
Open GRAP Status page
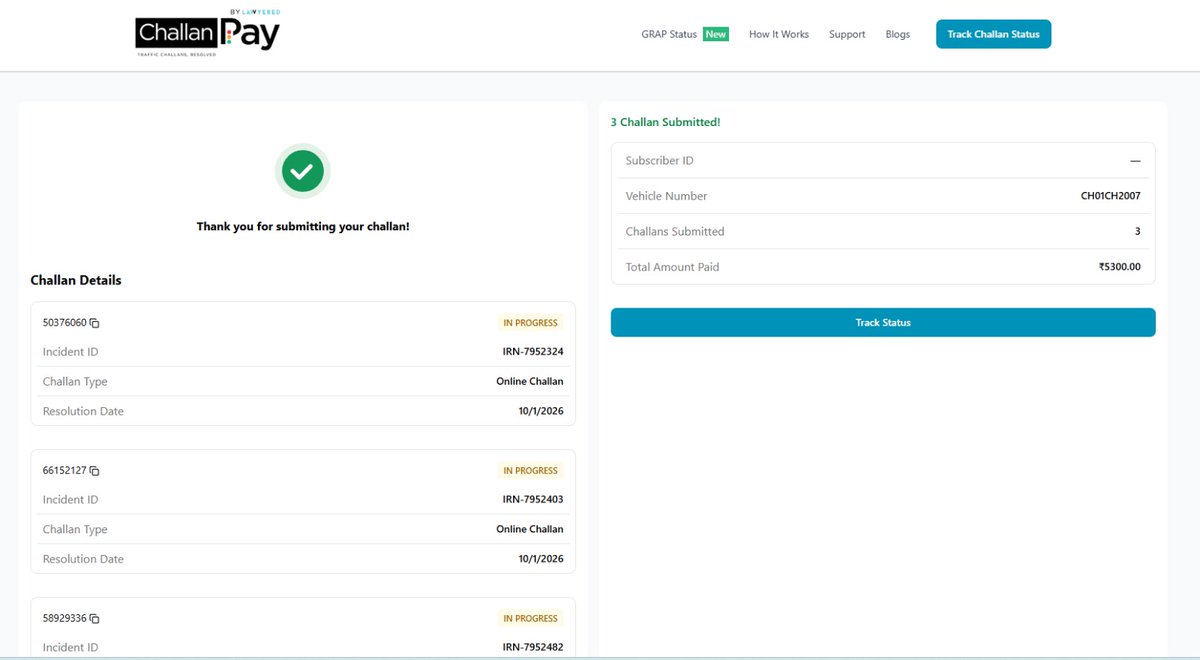(x=669, y=34)
